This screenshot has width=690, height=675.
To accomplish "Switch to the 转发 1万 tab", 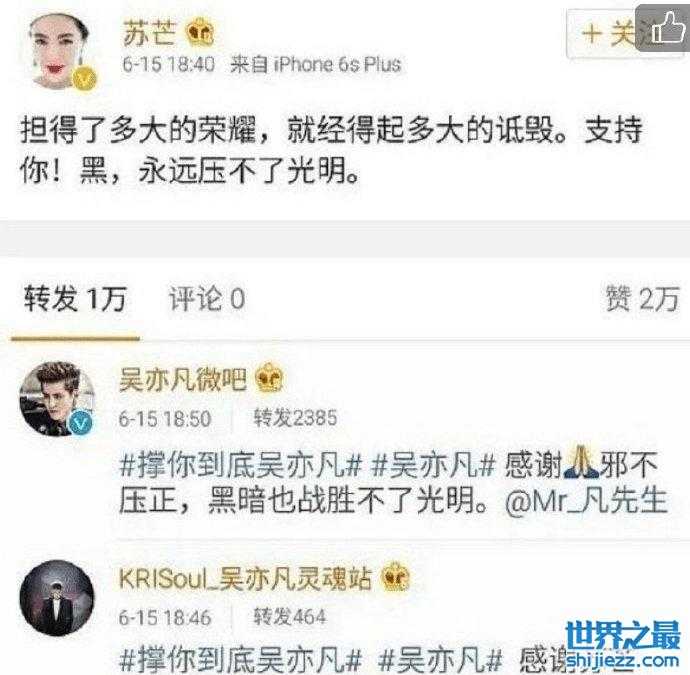I will click(x=75, y=299).
